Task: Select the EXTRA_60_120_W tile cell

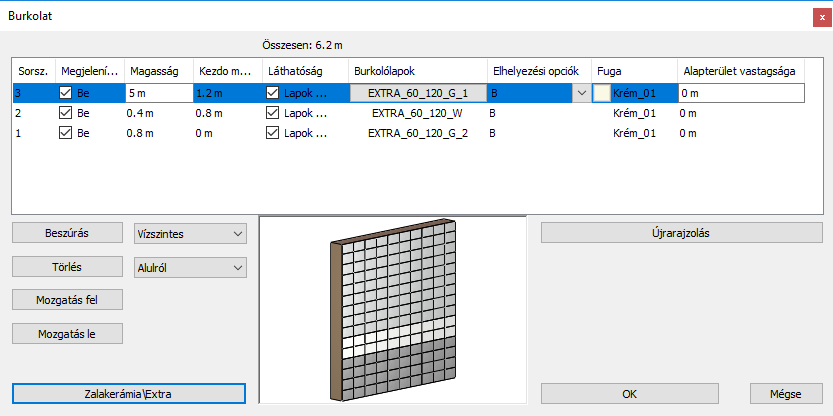Action: (418, 113)
